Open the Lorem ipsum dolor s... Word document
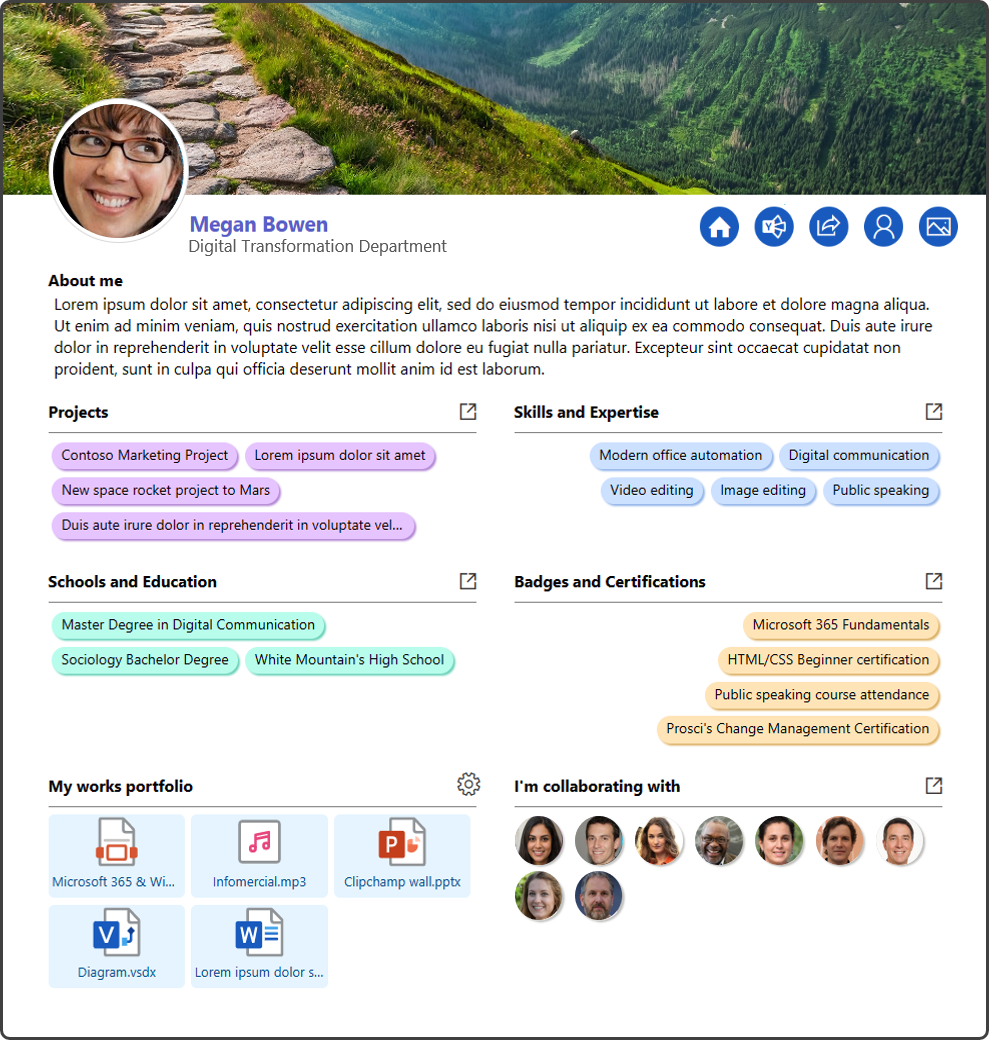Screen dimensions: 989x1040 tap(259, 946)
